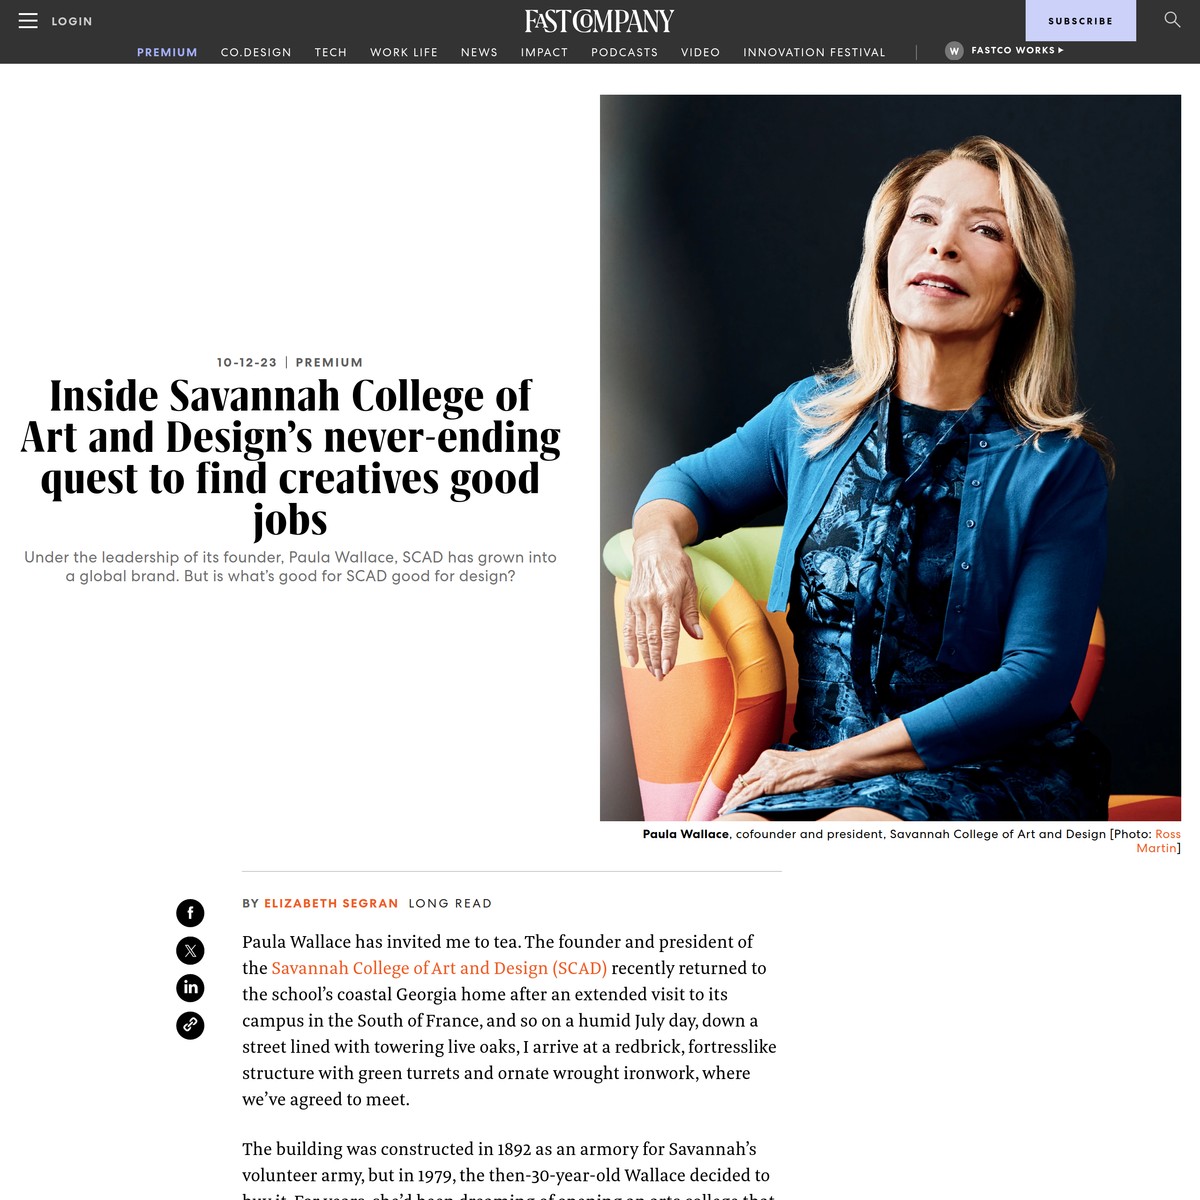The height and width of the screenshot is (1200, 1200).
Task: Open the hamburger menu icon
Action: [x=28, y=21]
